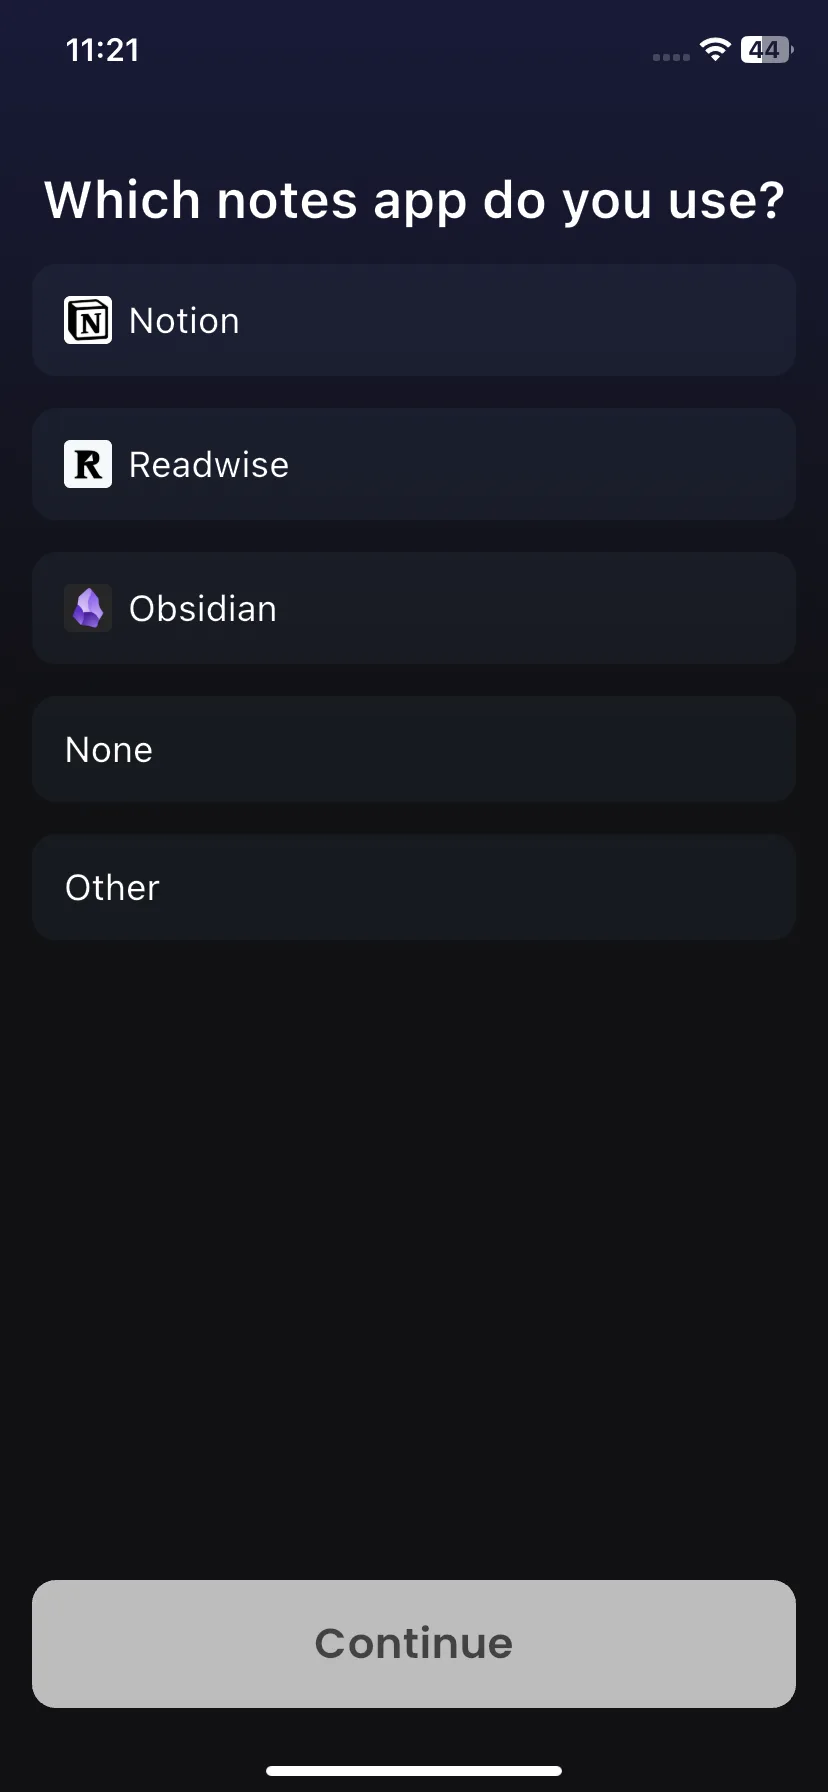Image resolution: width=828 pixels, height=1792 pixels.
Task: Click the Notion logo icon
Action: [x=88, y=320]
